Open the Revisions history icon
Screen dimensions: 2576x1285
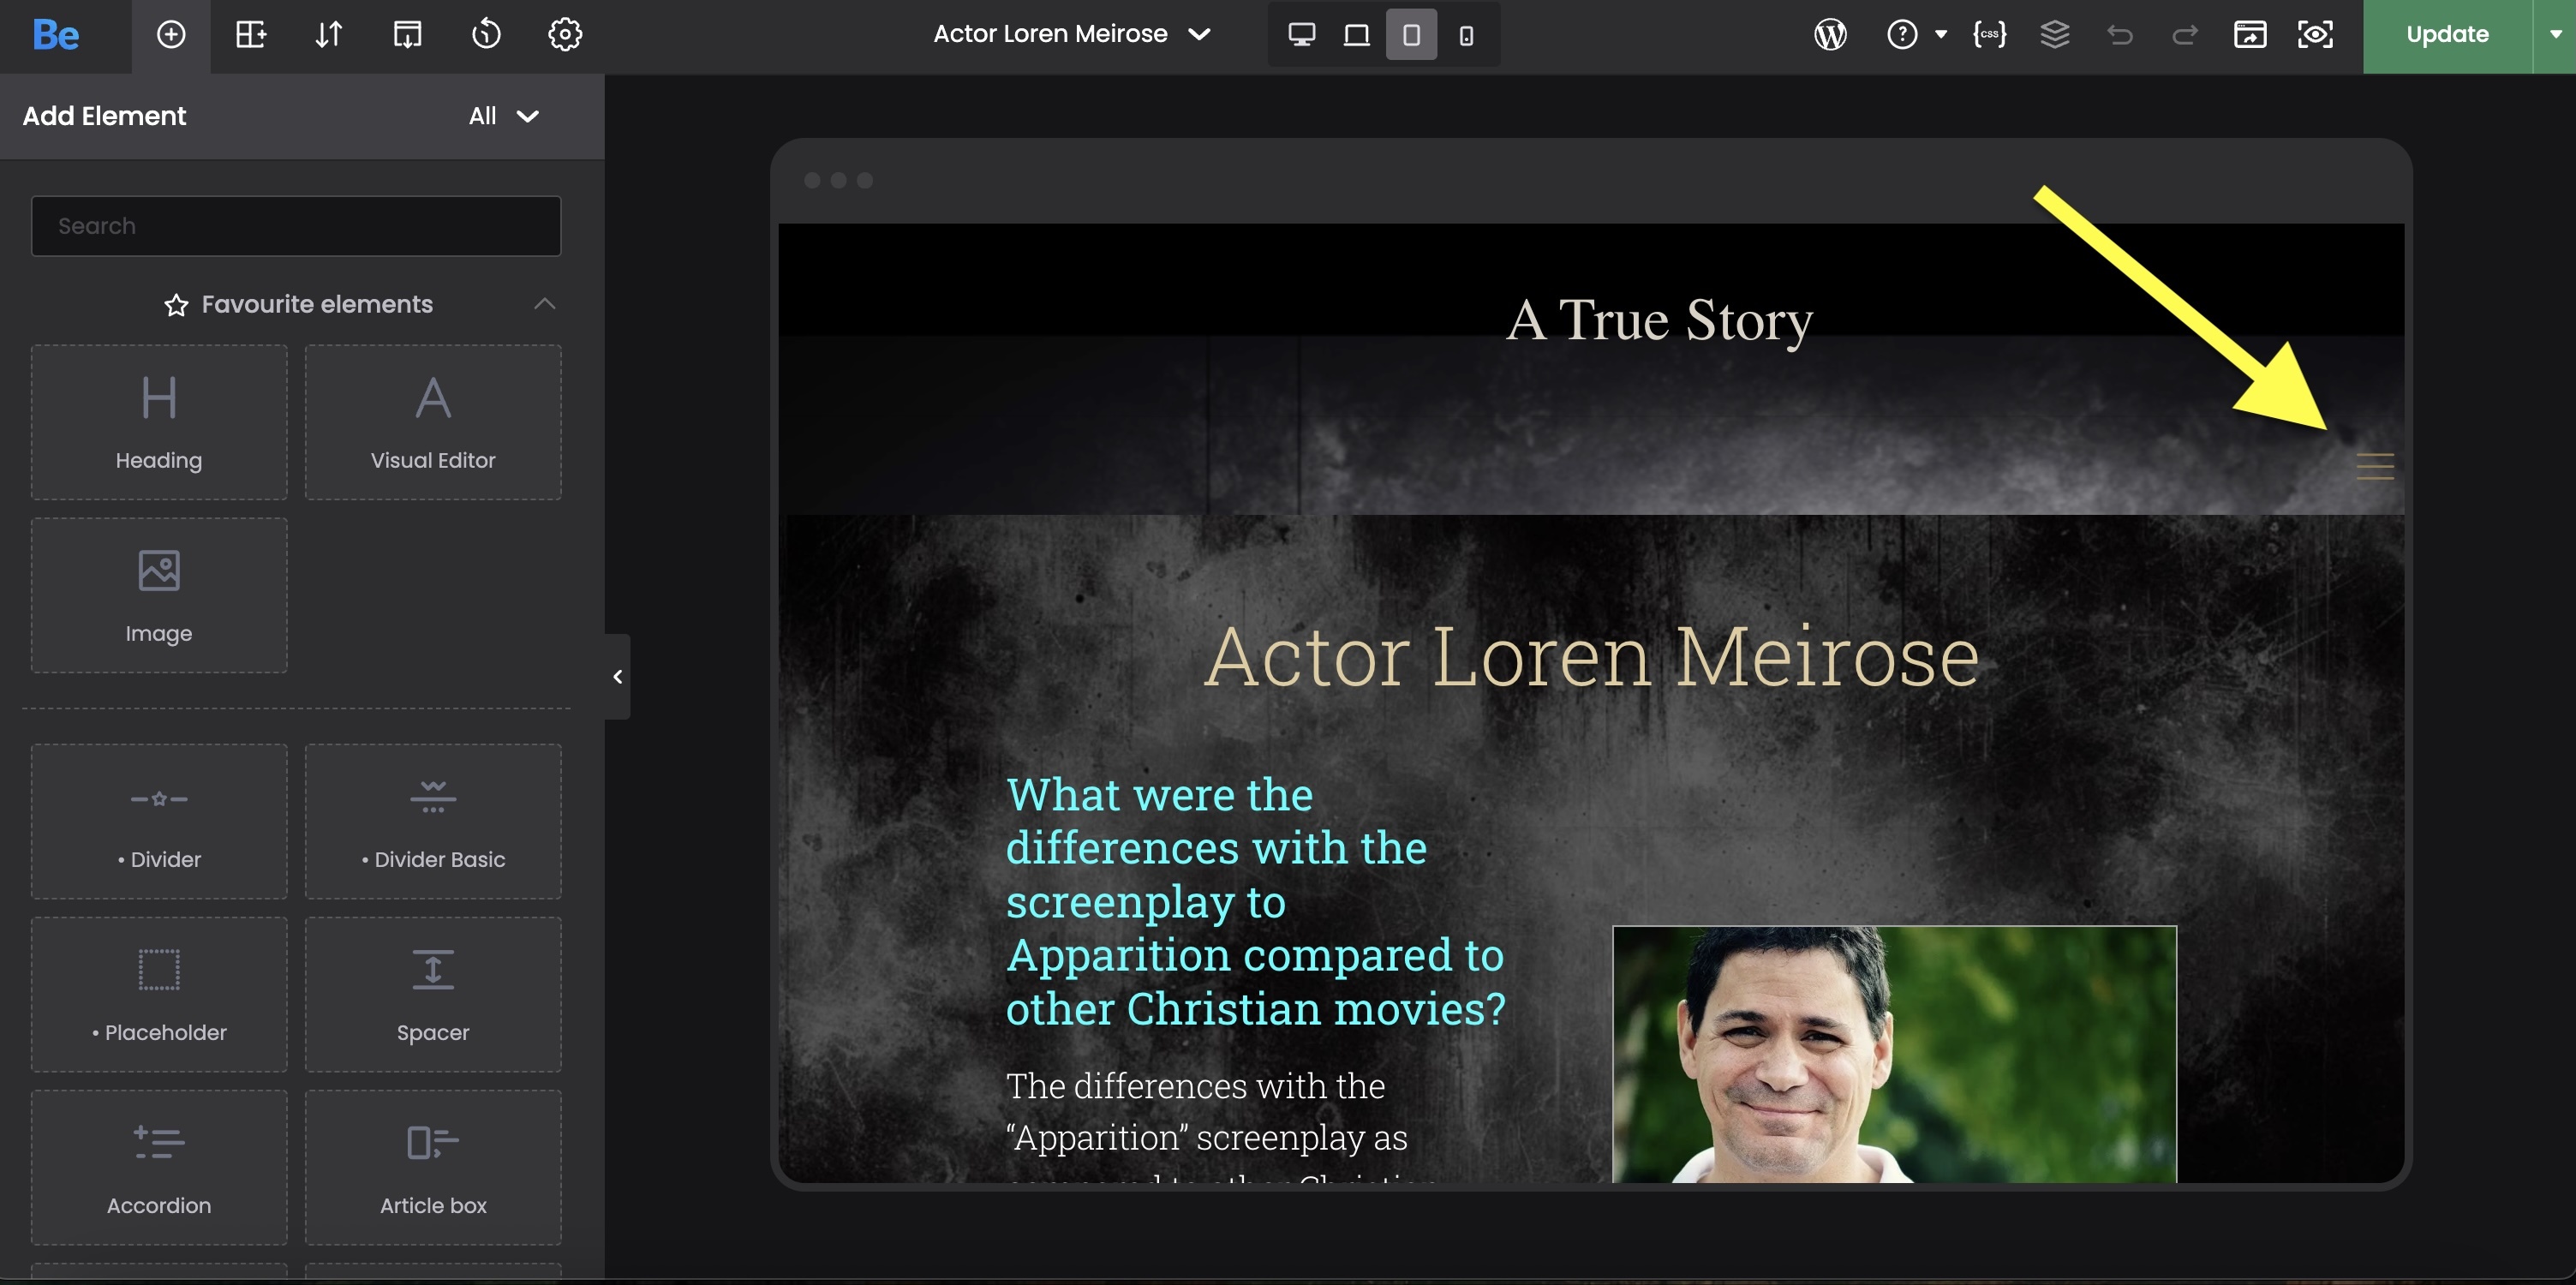tap(486, 35)
